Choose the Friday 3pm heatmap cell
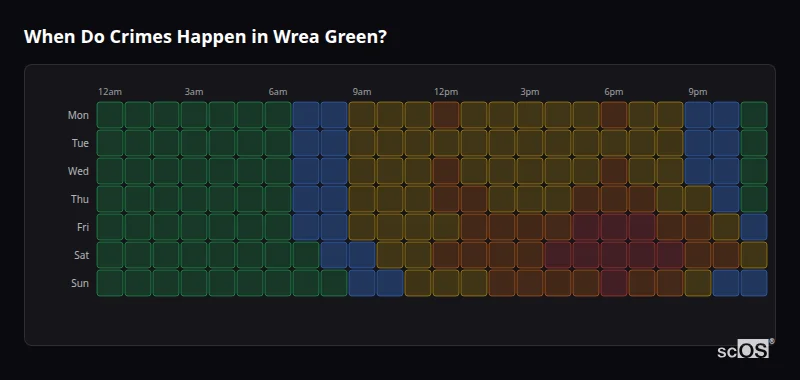 (530, 227)
